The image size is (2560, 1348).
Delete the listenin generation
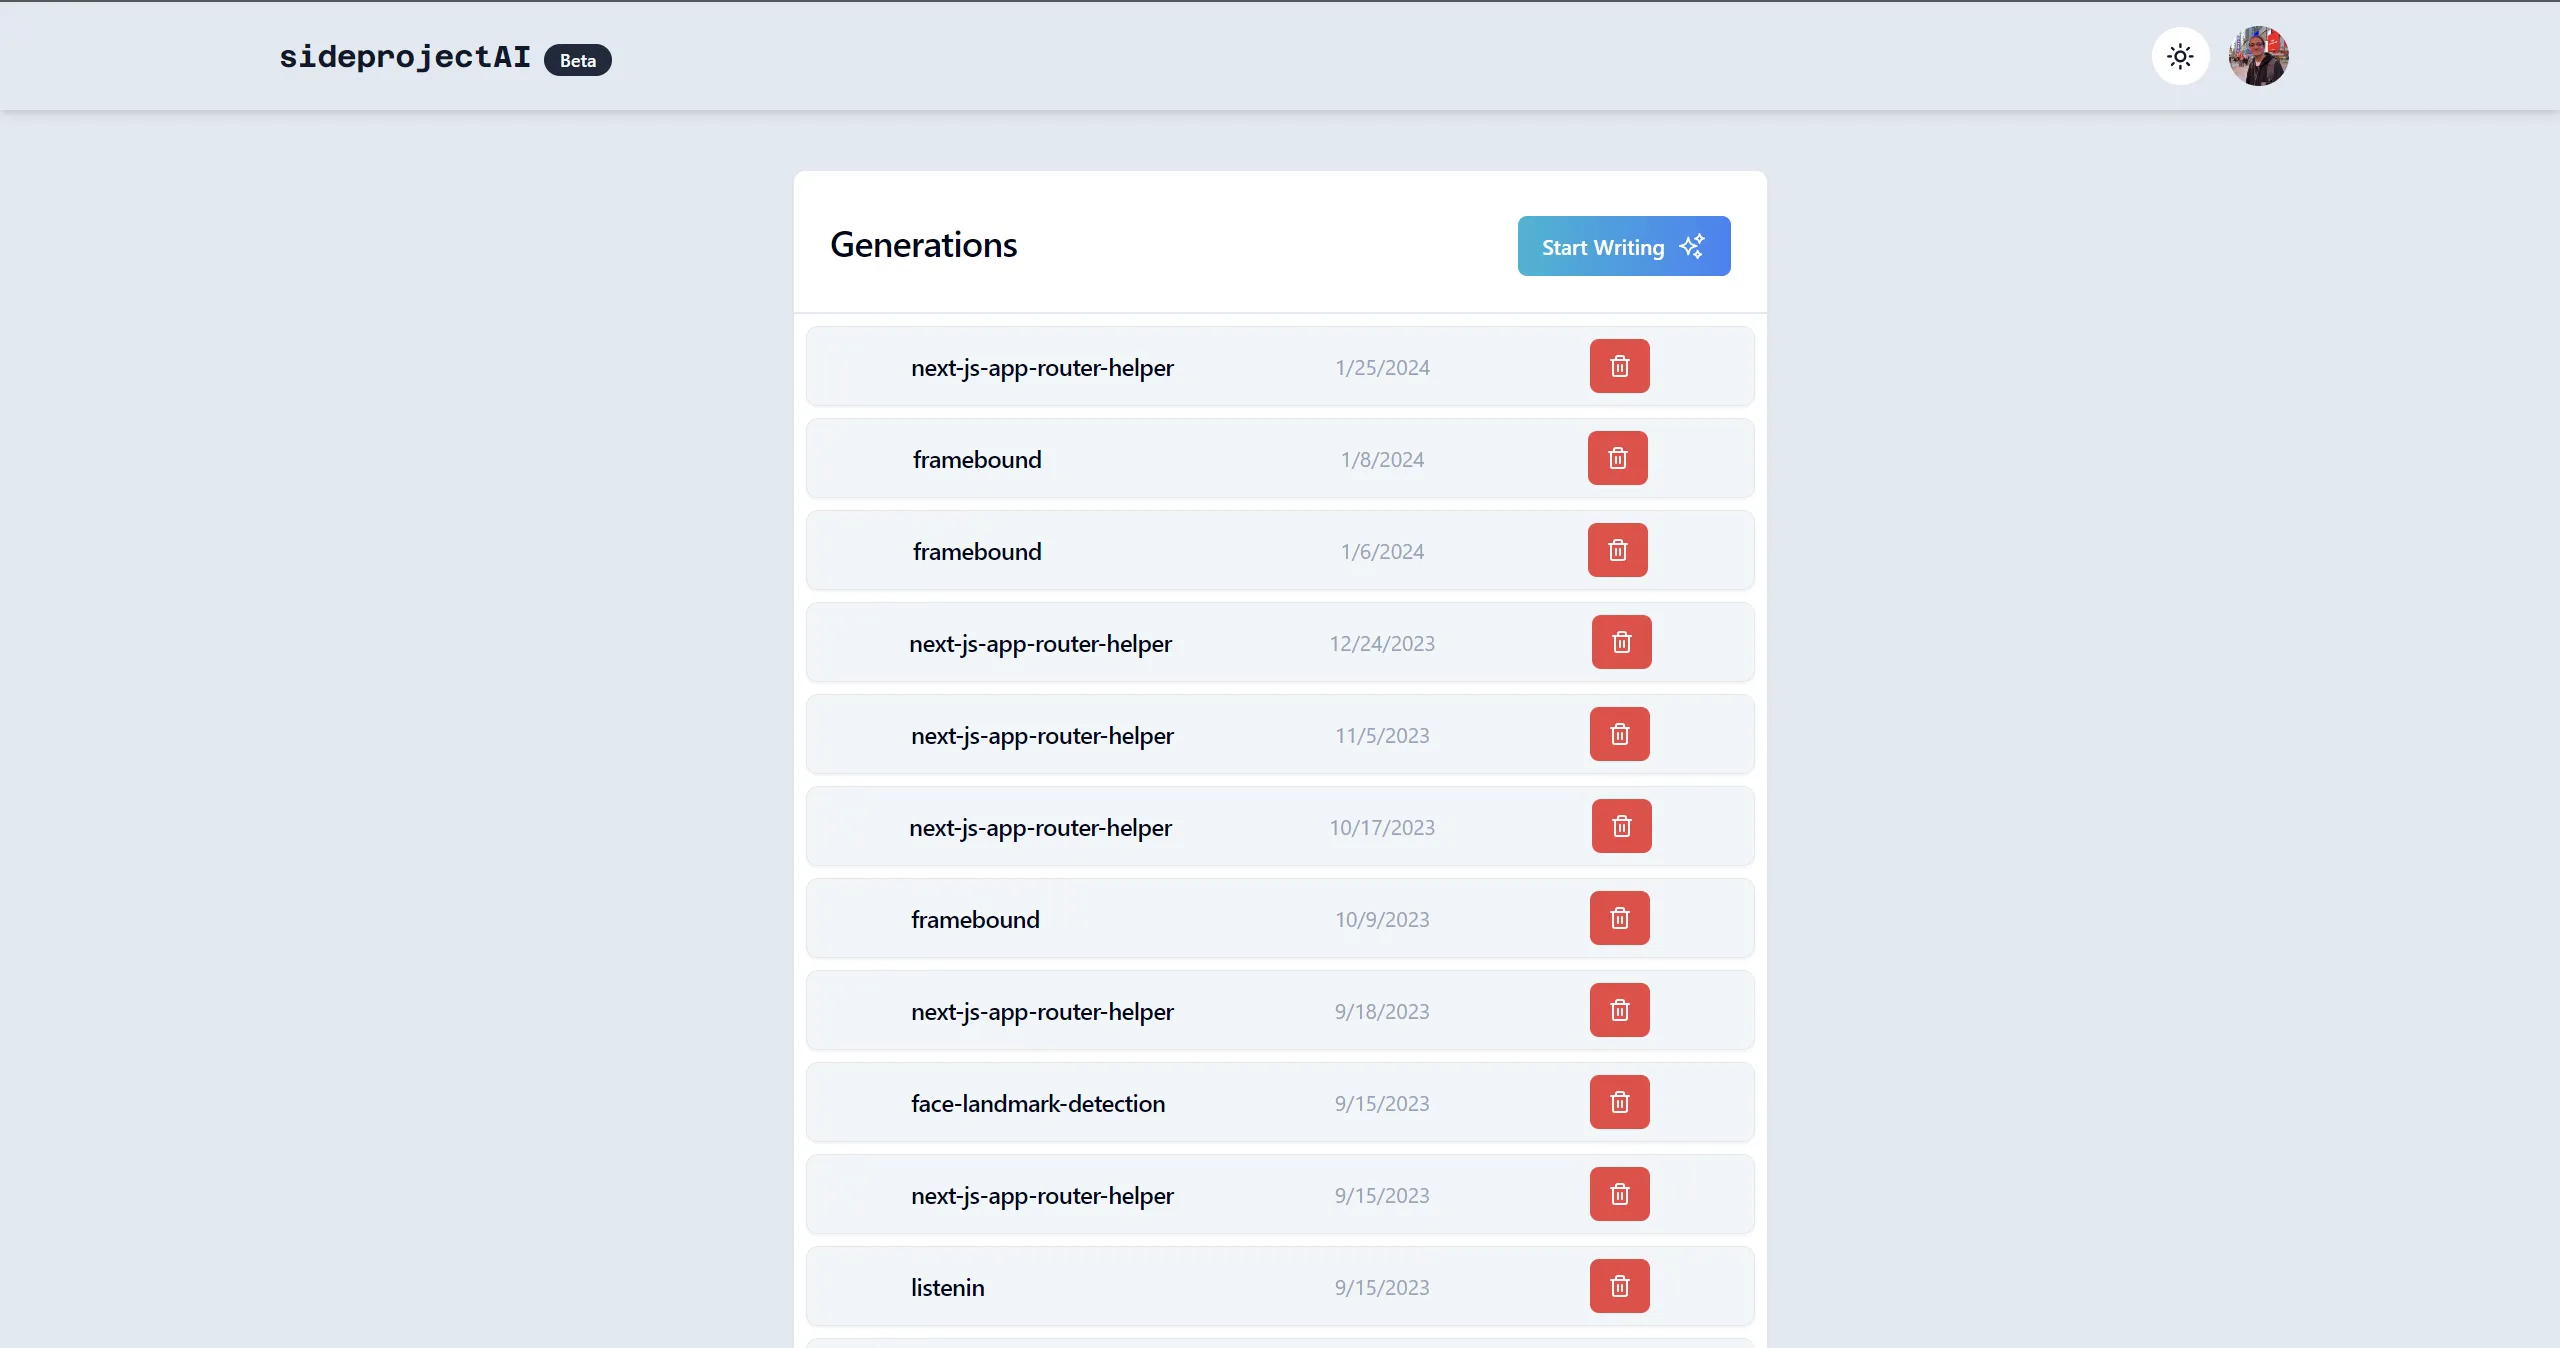pyautogui.click(x=1619, y=1286)
